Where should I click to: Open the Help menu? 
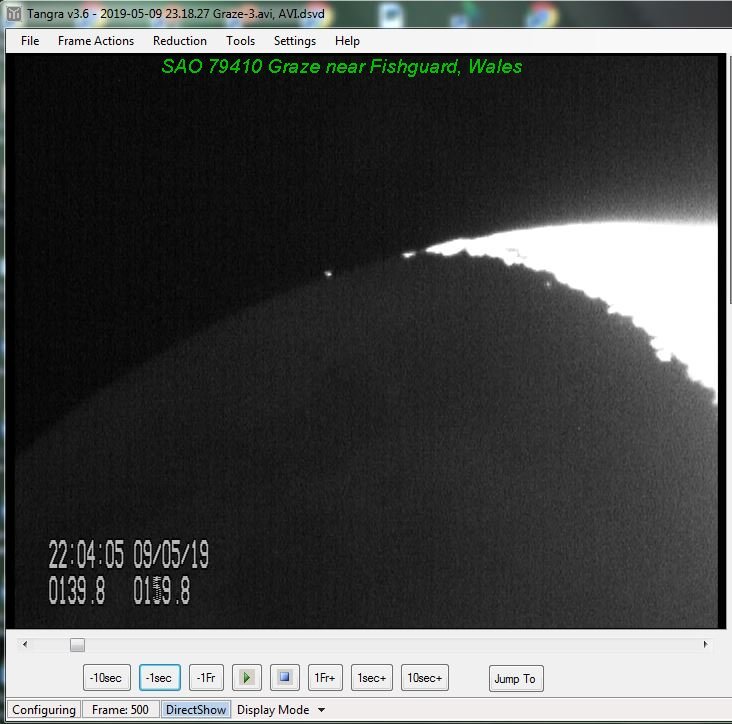[347, 41]
